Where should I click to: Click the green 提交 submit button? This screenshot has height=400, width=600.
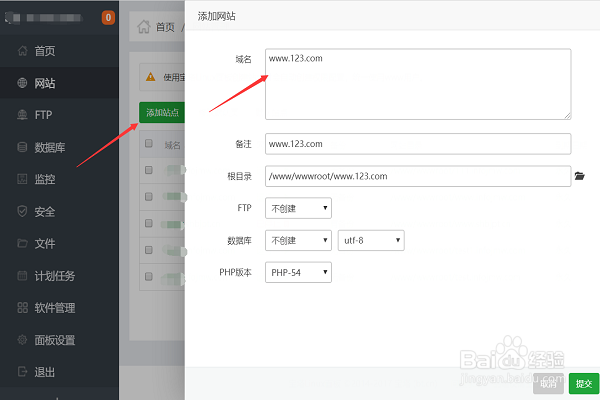tap(584, 384)
